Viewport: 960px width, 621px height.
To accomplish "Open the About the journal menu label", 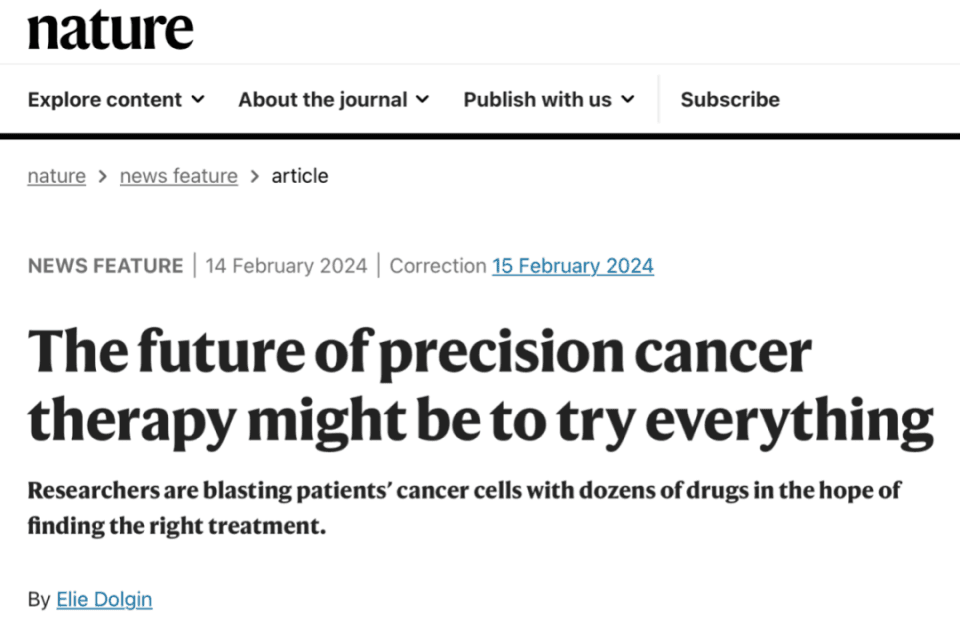I will [323, 99].
